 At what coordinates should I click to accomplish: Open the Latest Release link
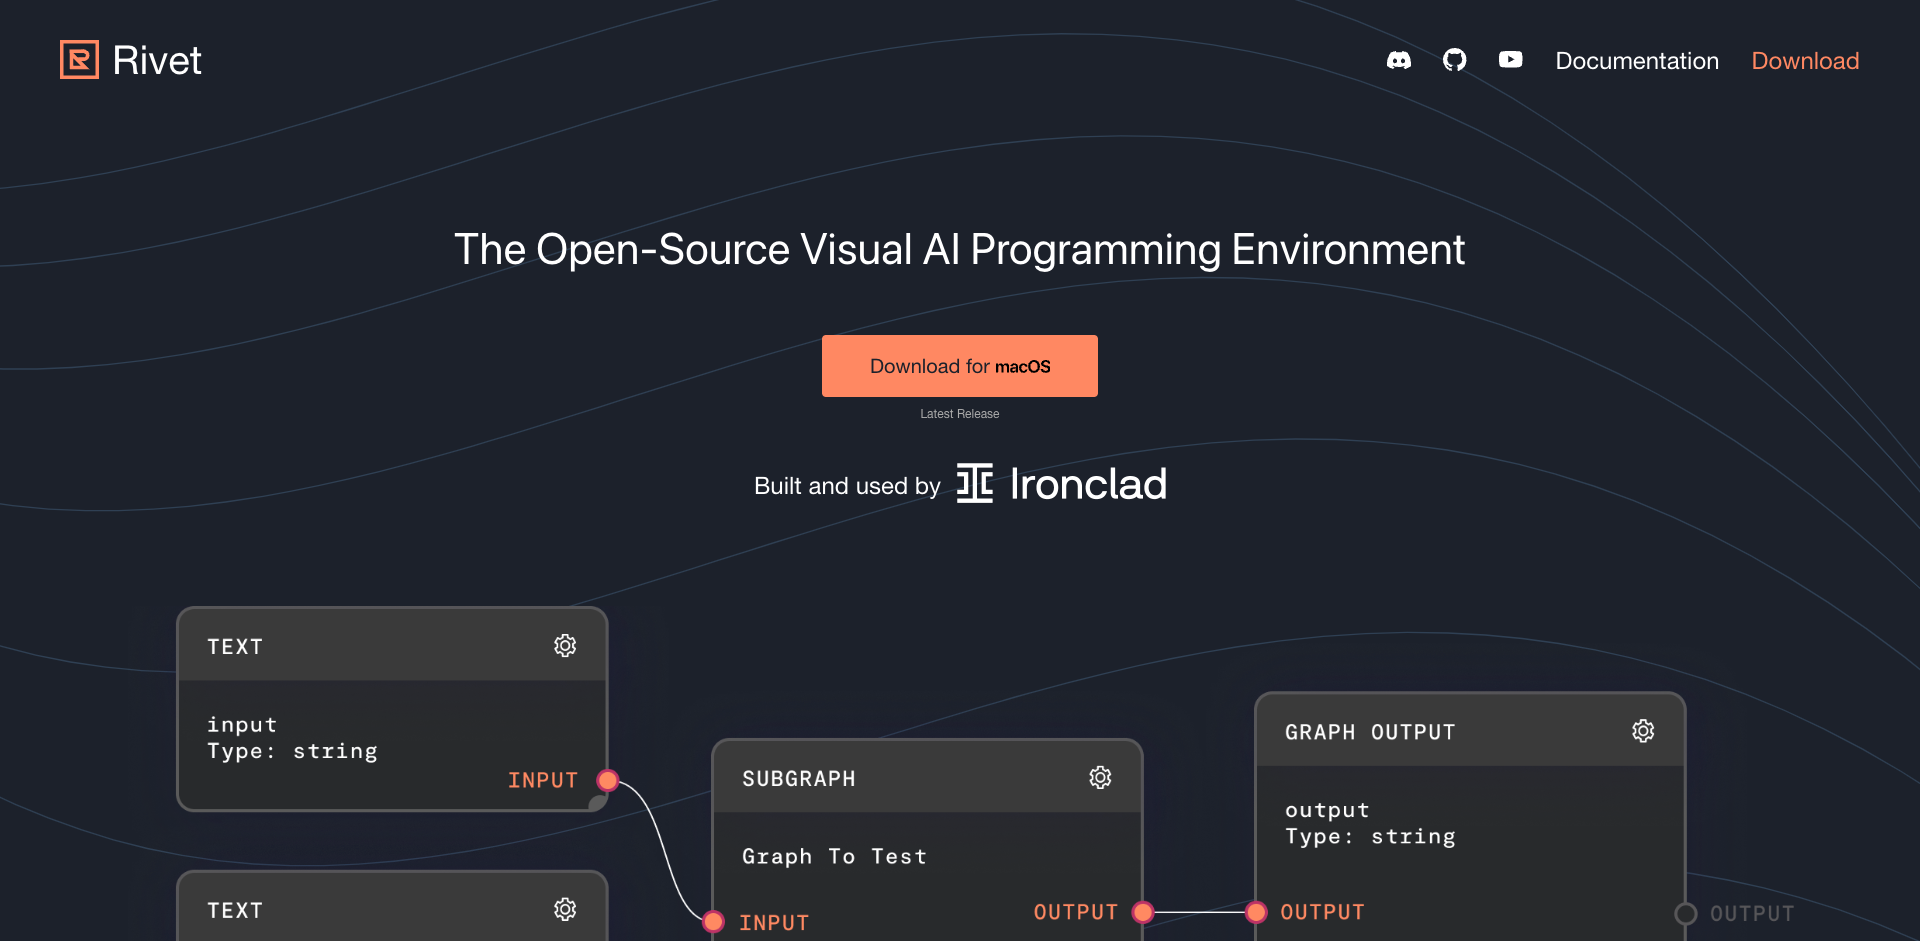960,414
